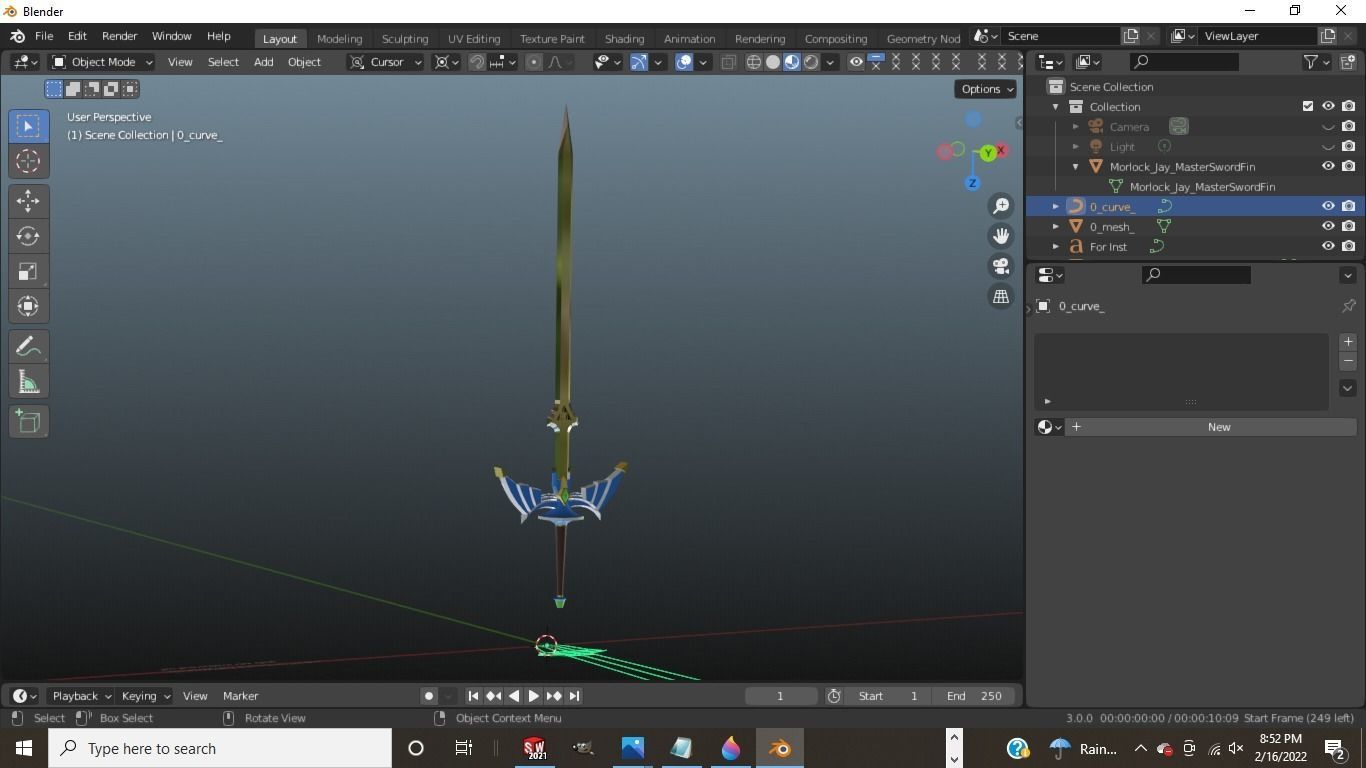Open the Keying dropdown
Image resolution: width=1366 pixels, height=768 pixels.
click(145, 696)
